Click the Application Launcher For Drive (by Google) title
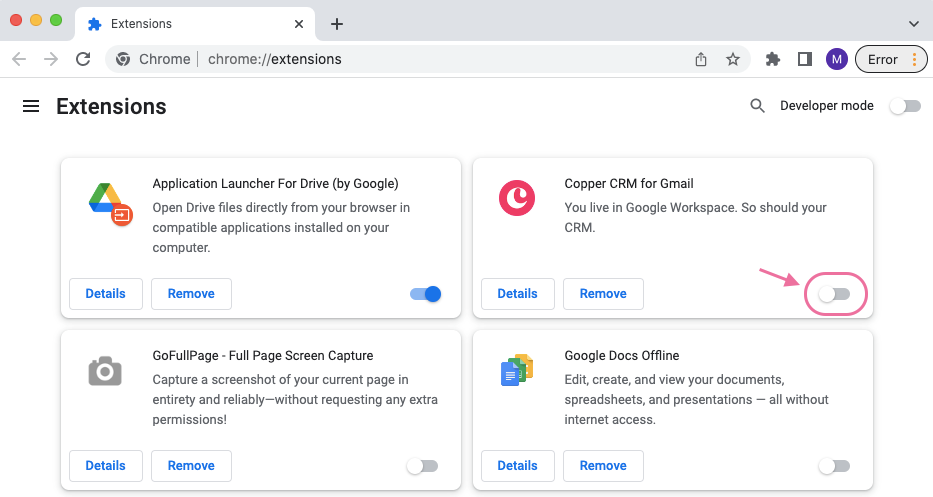 click(275, 183)
